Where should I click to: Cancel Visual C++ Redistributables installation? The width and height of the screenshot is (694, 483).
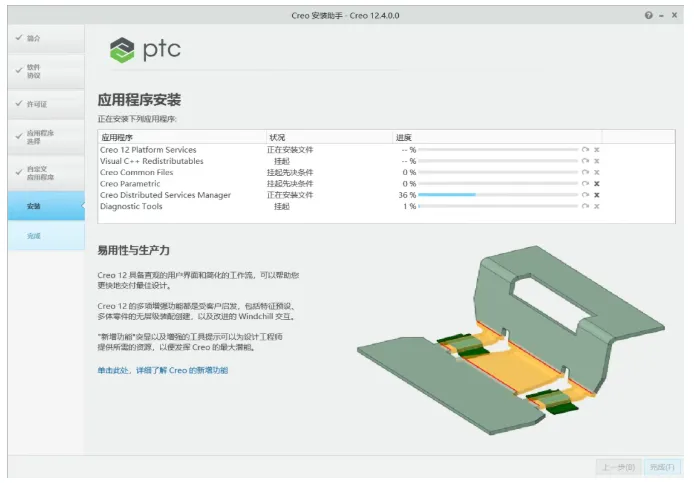(597, 161)
